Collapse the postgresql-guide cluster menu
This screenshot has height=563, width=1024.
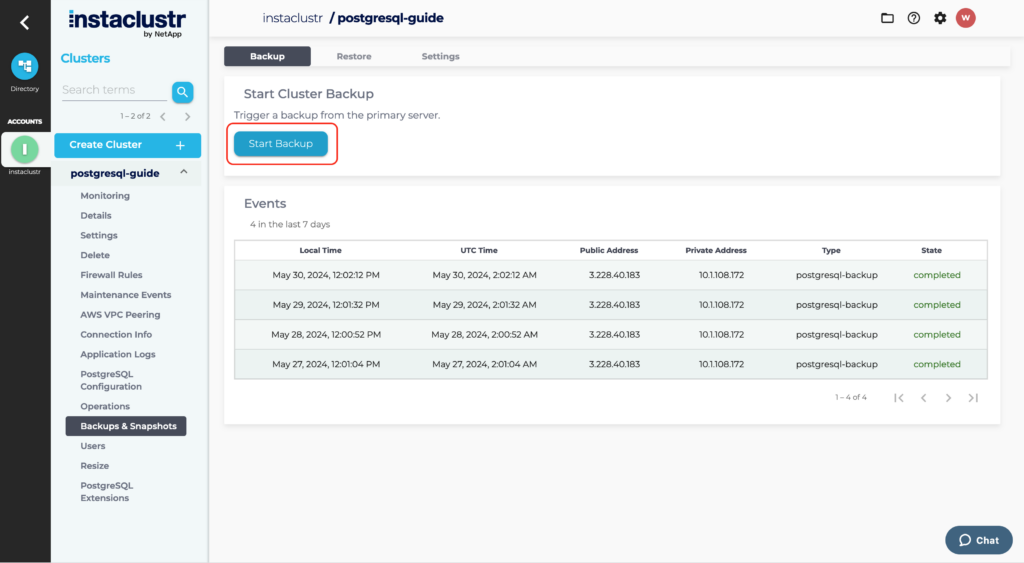184,173
